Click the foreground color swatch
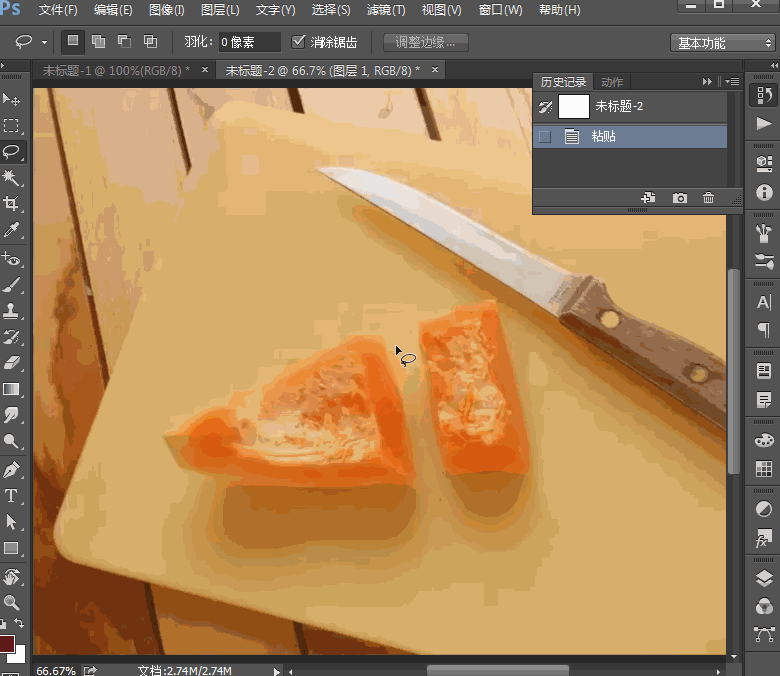The image size is (780, 676). tap(6, 643)
